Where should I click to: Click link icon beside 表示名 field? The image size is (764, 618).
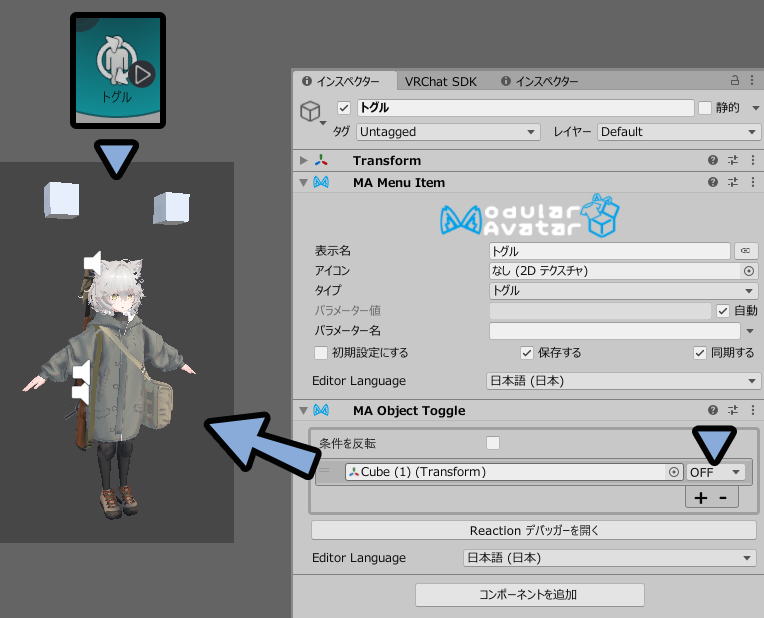pyautogui.click(x=745, y=251)
